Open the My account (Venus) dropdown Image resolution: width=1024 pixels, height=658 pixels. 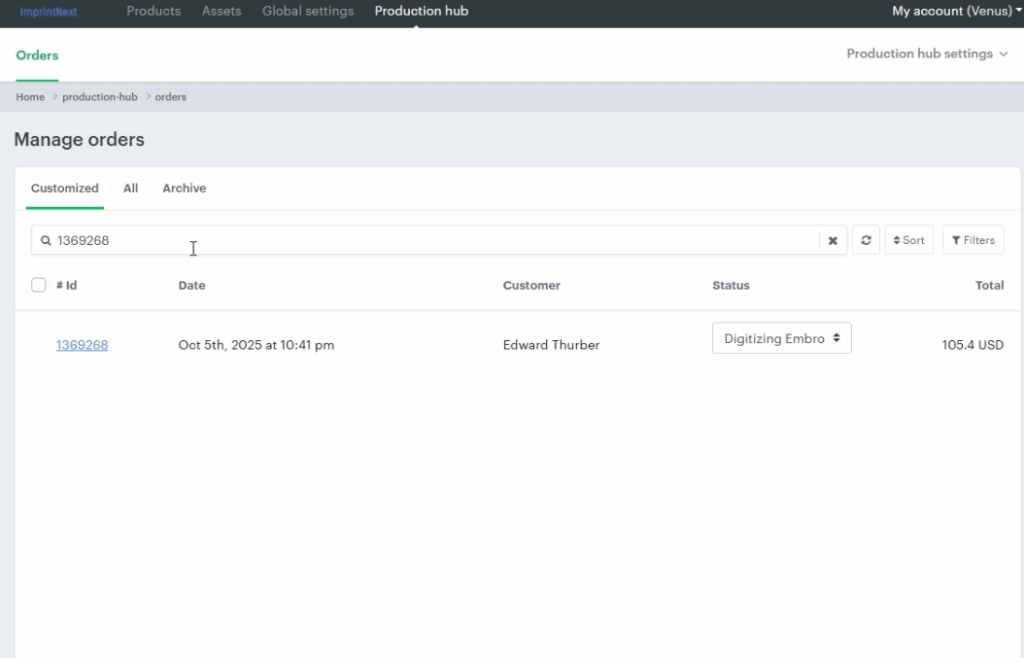[956, 11]
